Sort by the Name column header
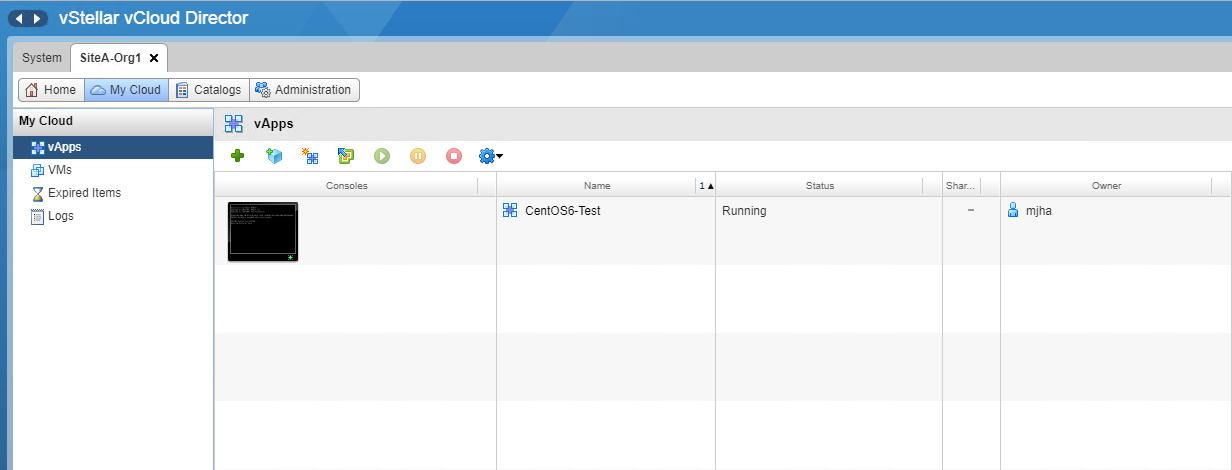The height and width of the screenshot is (470, 1232). [x=597, y=185]
